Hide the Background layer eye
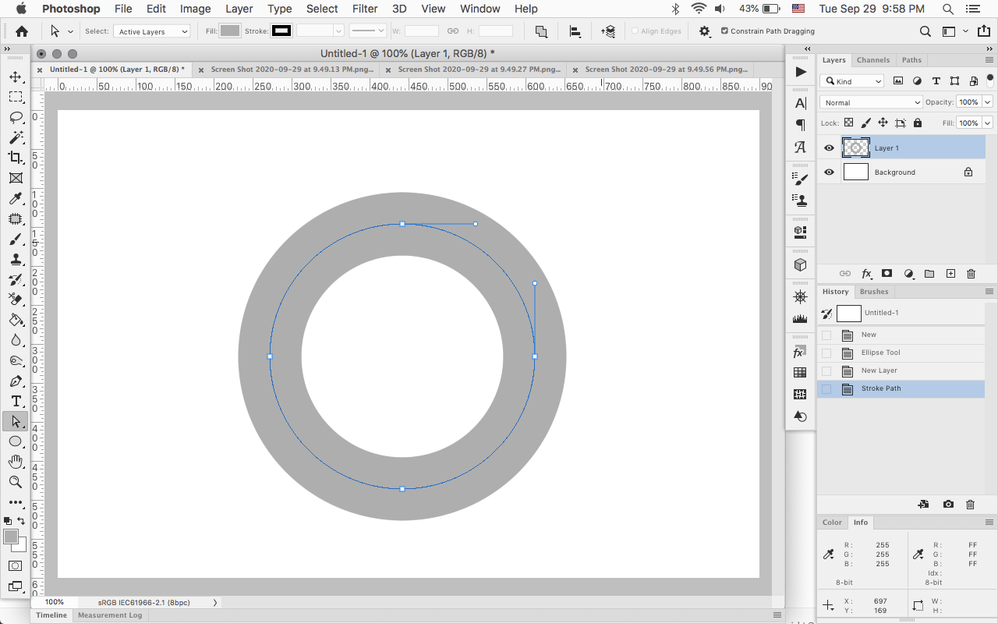 click(829, 172)
